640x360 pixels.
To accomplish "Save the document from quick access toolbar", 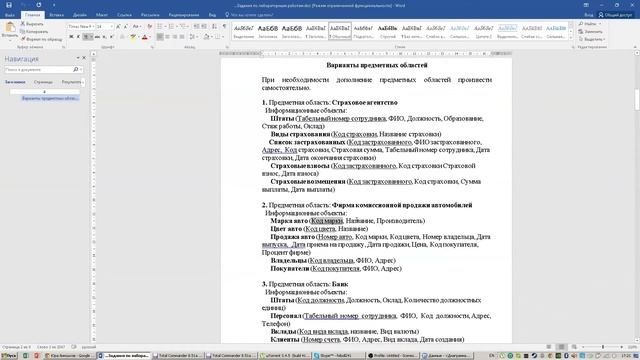I will tap(9, 5).
